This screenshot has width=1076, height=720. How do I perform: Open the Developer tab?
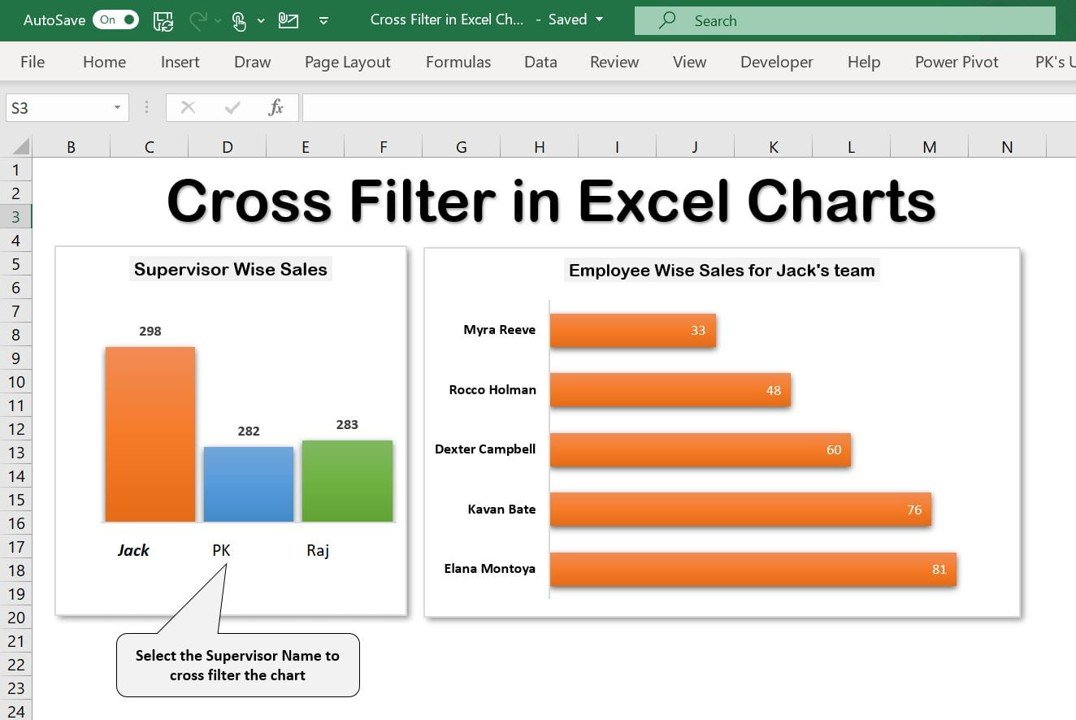[x=776, y=62]
